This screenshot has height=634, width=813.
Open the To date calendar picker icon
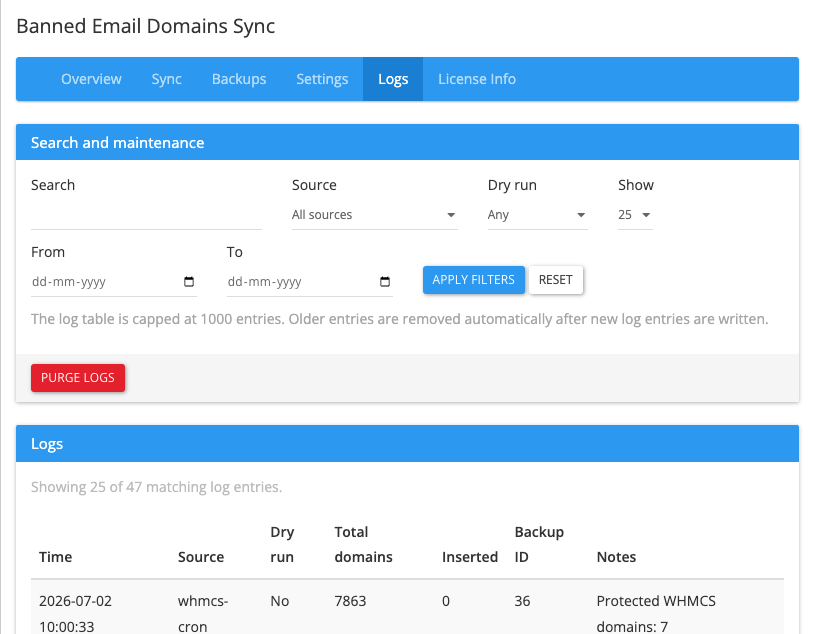point(385,281)
